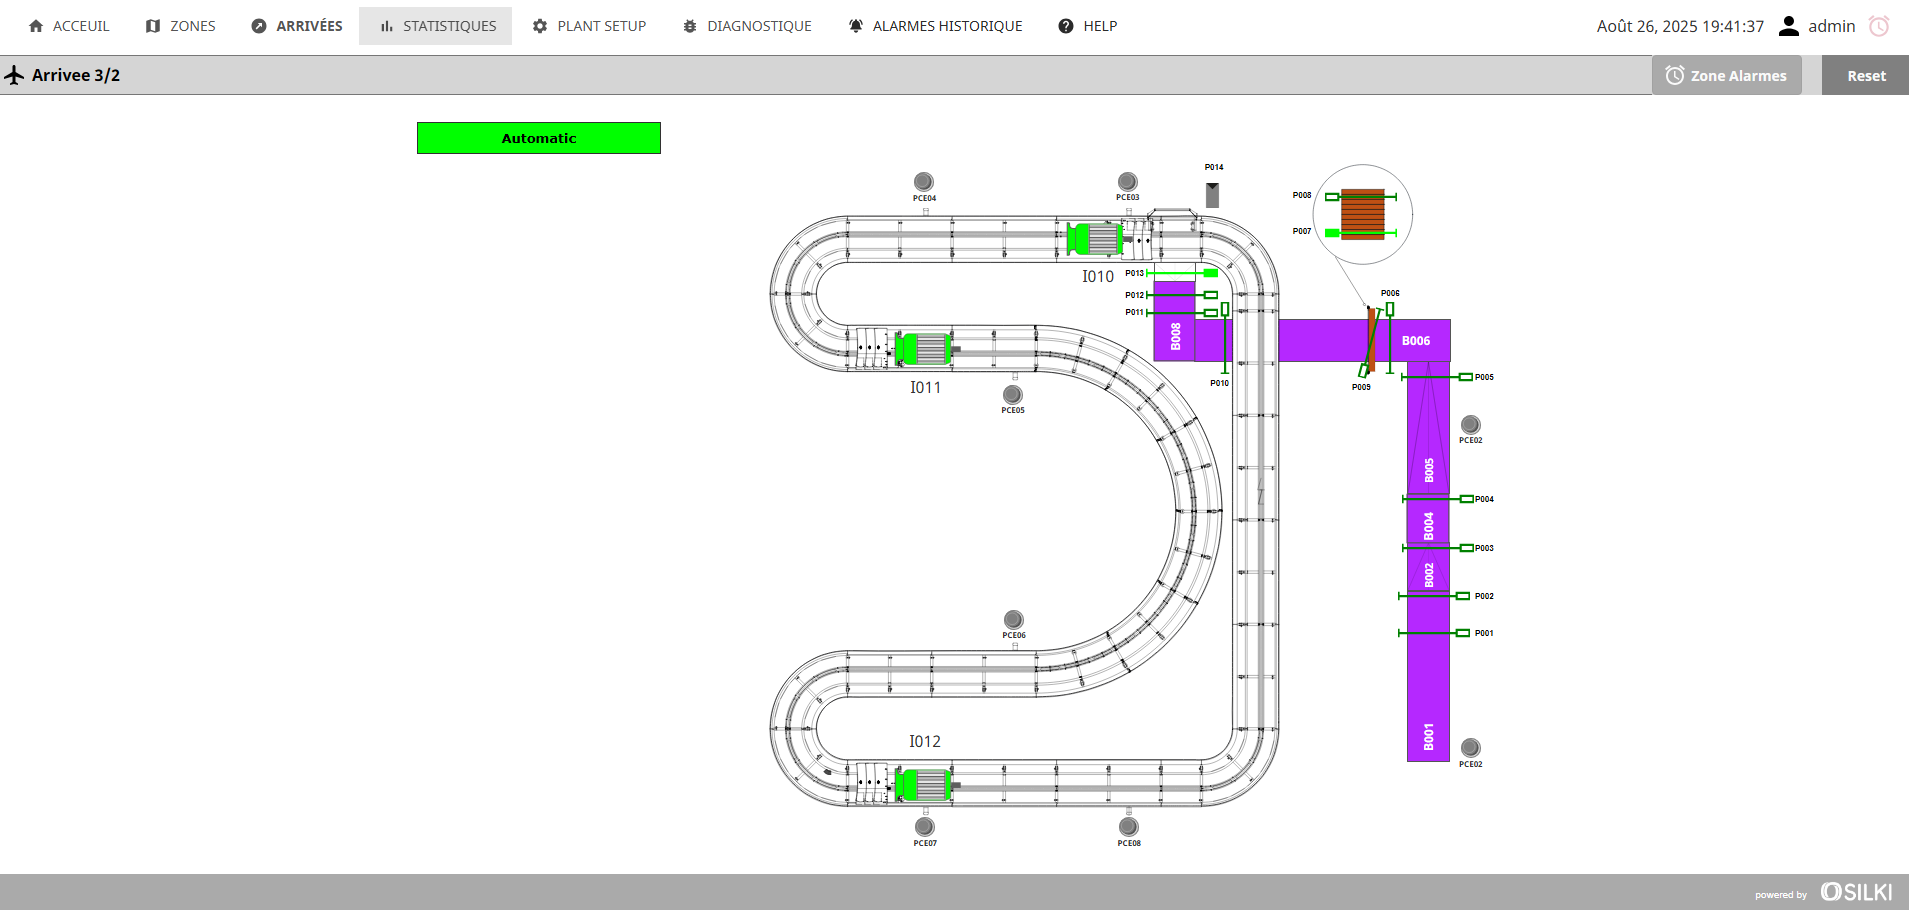The image size is (1909, 910).
Task: Click the SILKI logo in footer
Action: 1856,892
